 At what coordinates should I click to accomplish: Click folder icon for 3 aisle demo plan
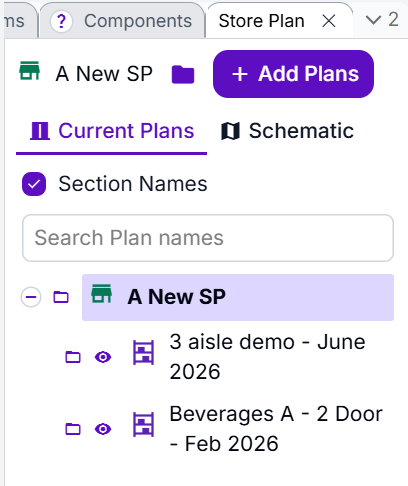coord(73,357)
